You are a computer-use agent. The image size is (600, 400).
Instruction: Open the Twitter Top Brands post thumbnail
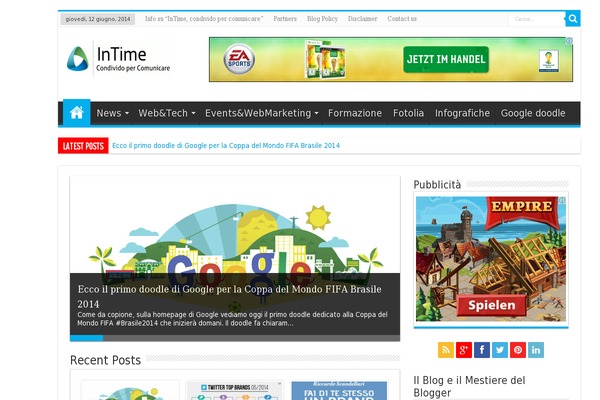[x=235, y=390]
